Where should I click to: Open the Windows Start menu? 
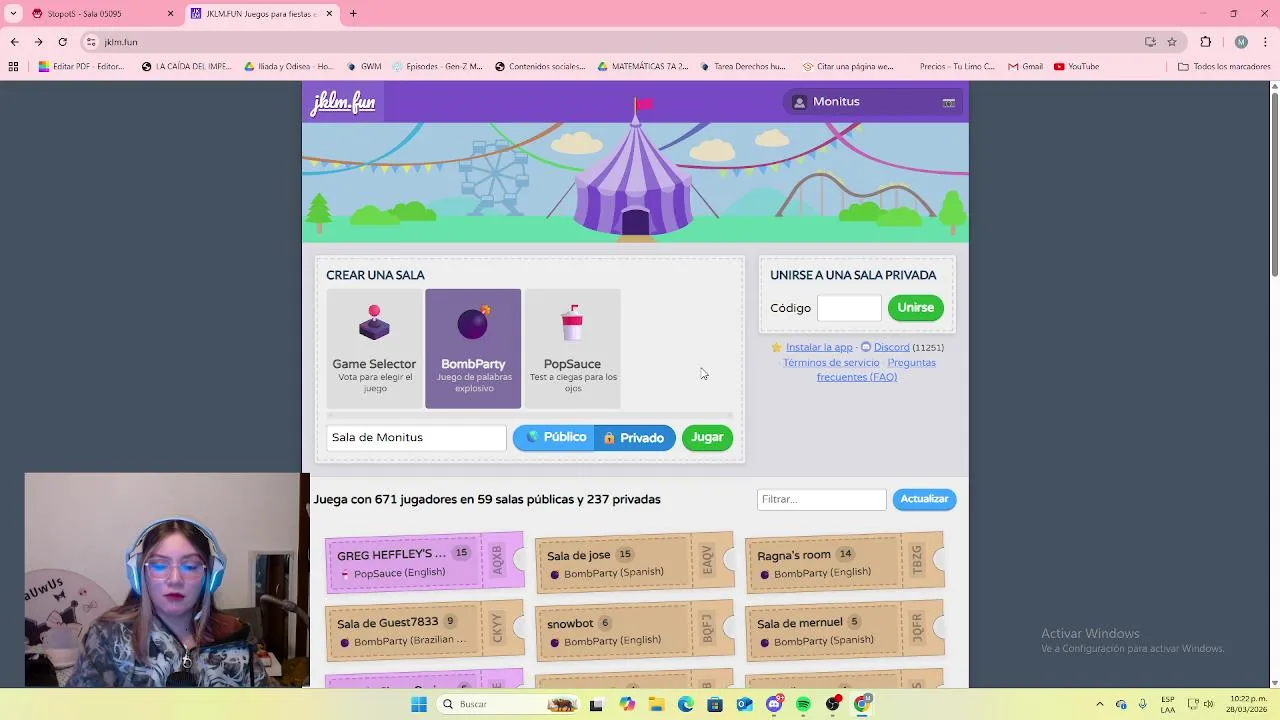419,704
